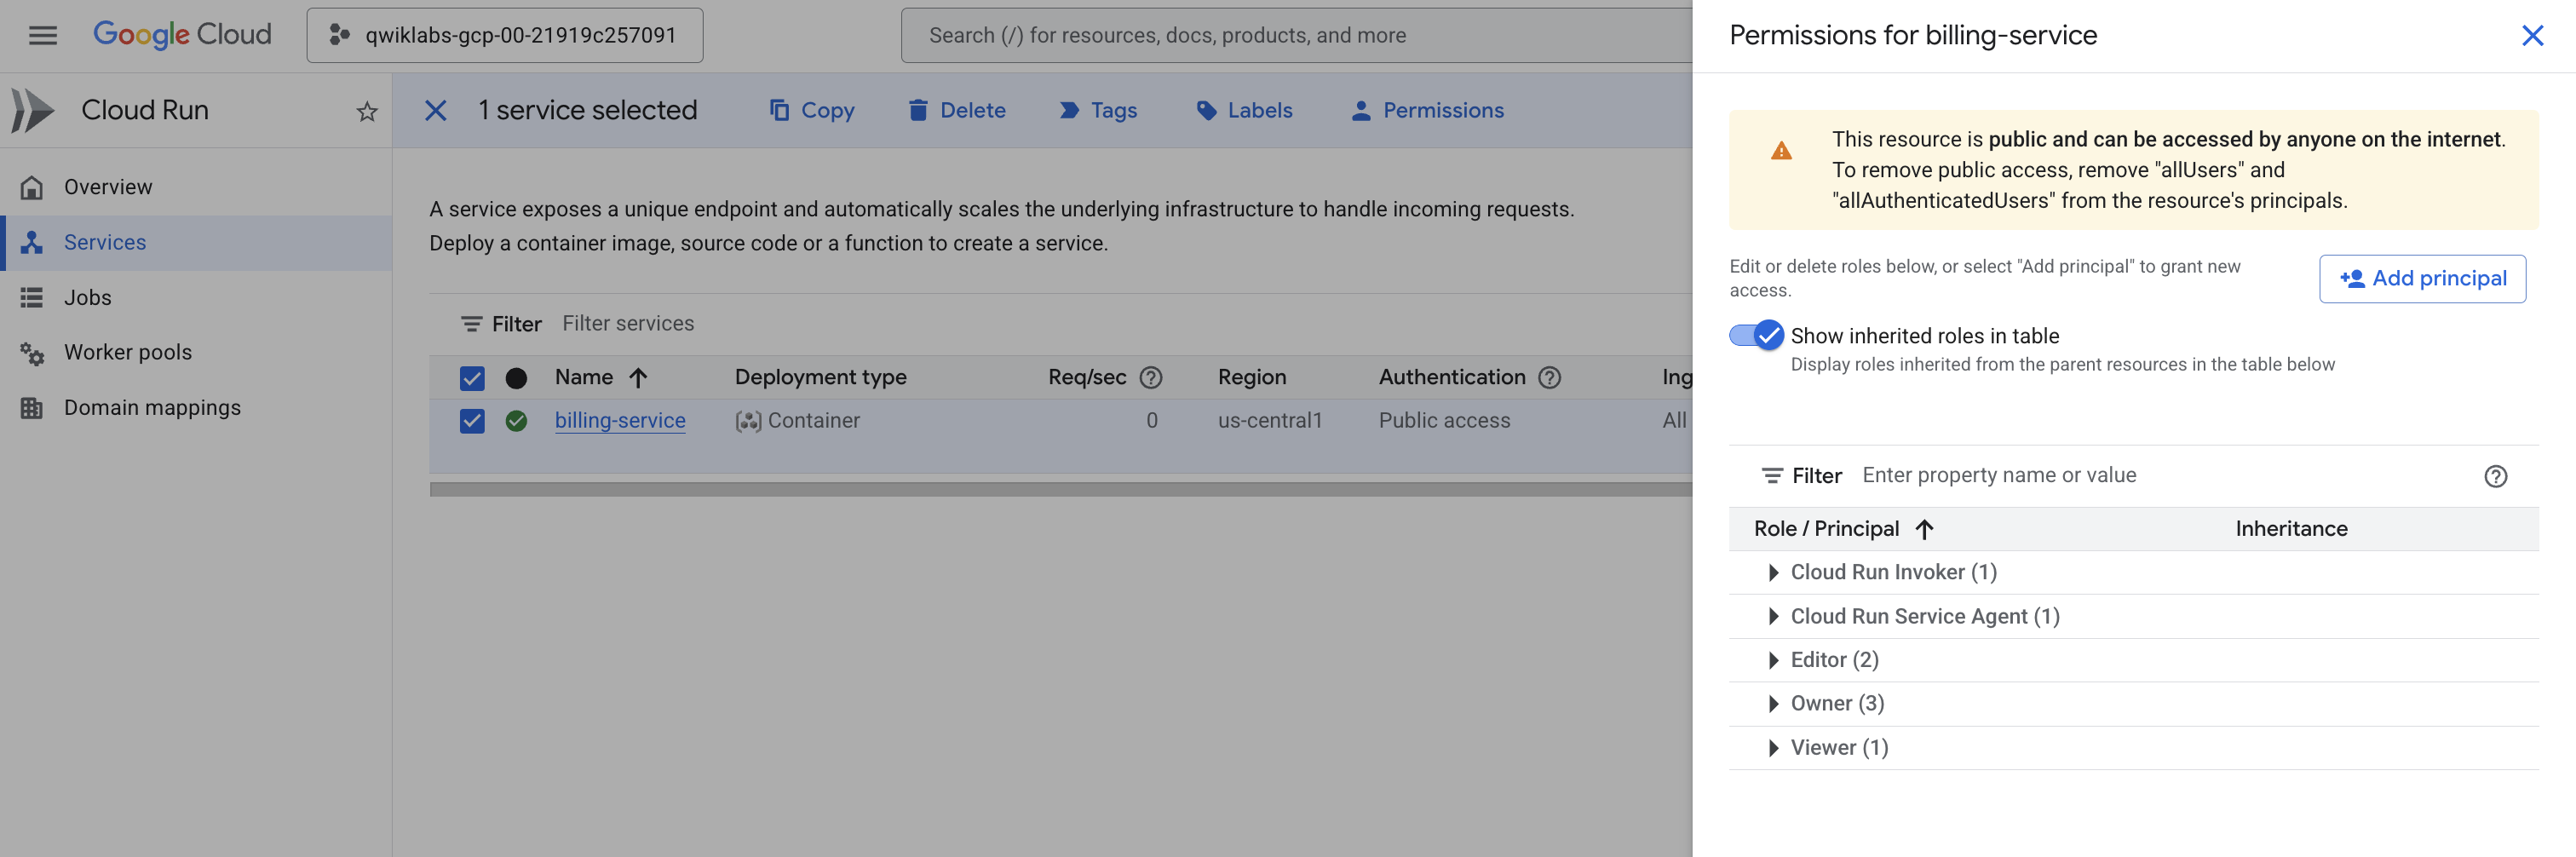Open the filter help icon in Permissions panel

point(2497,476)
